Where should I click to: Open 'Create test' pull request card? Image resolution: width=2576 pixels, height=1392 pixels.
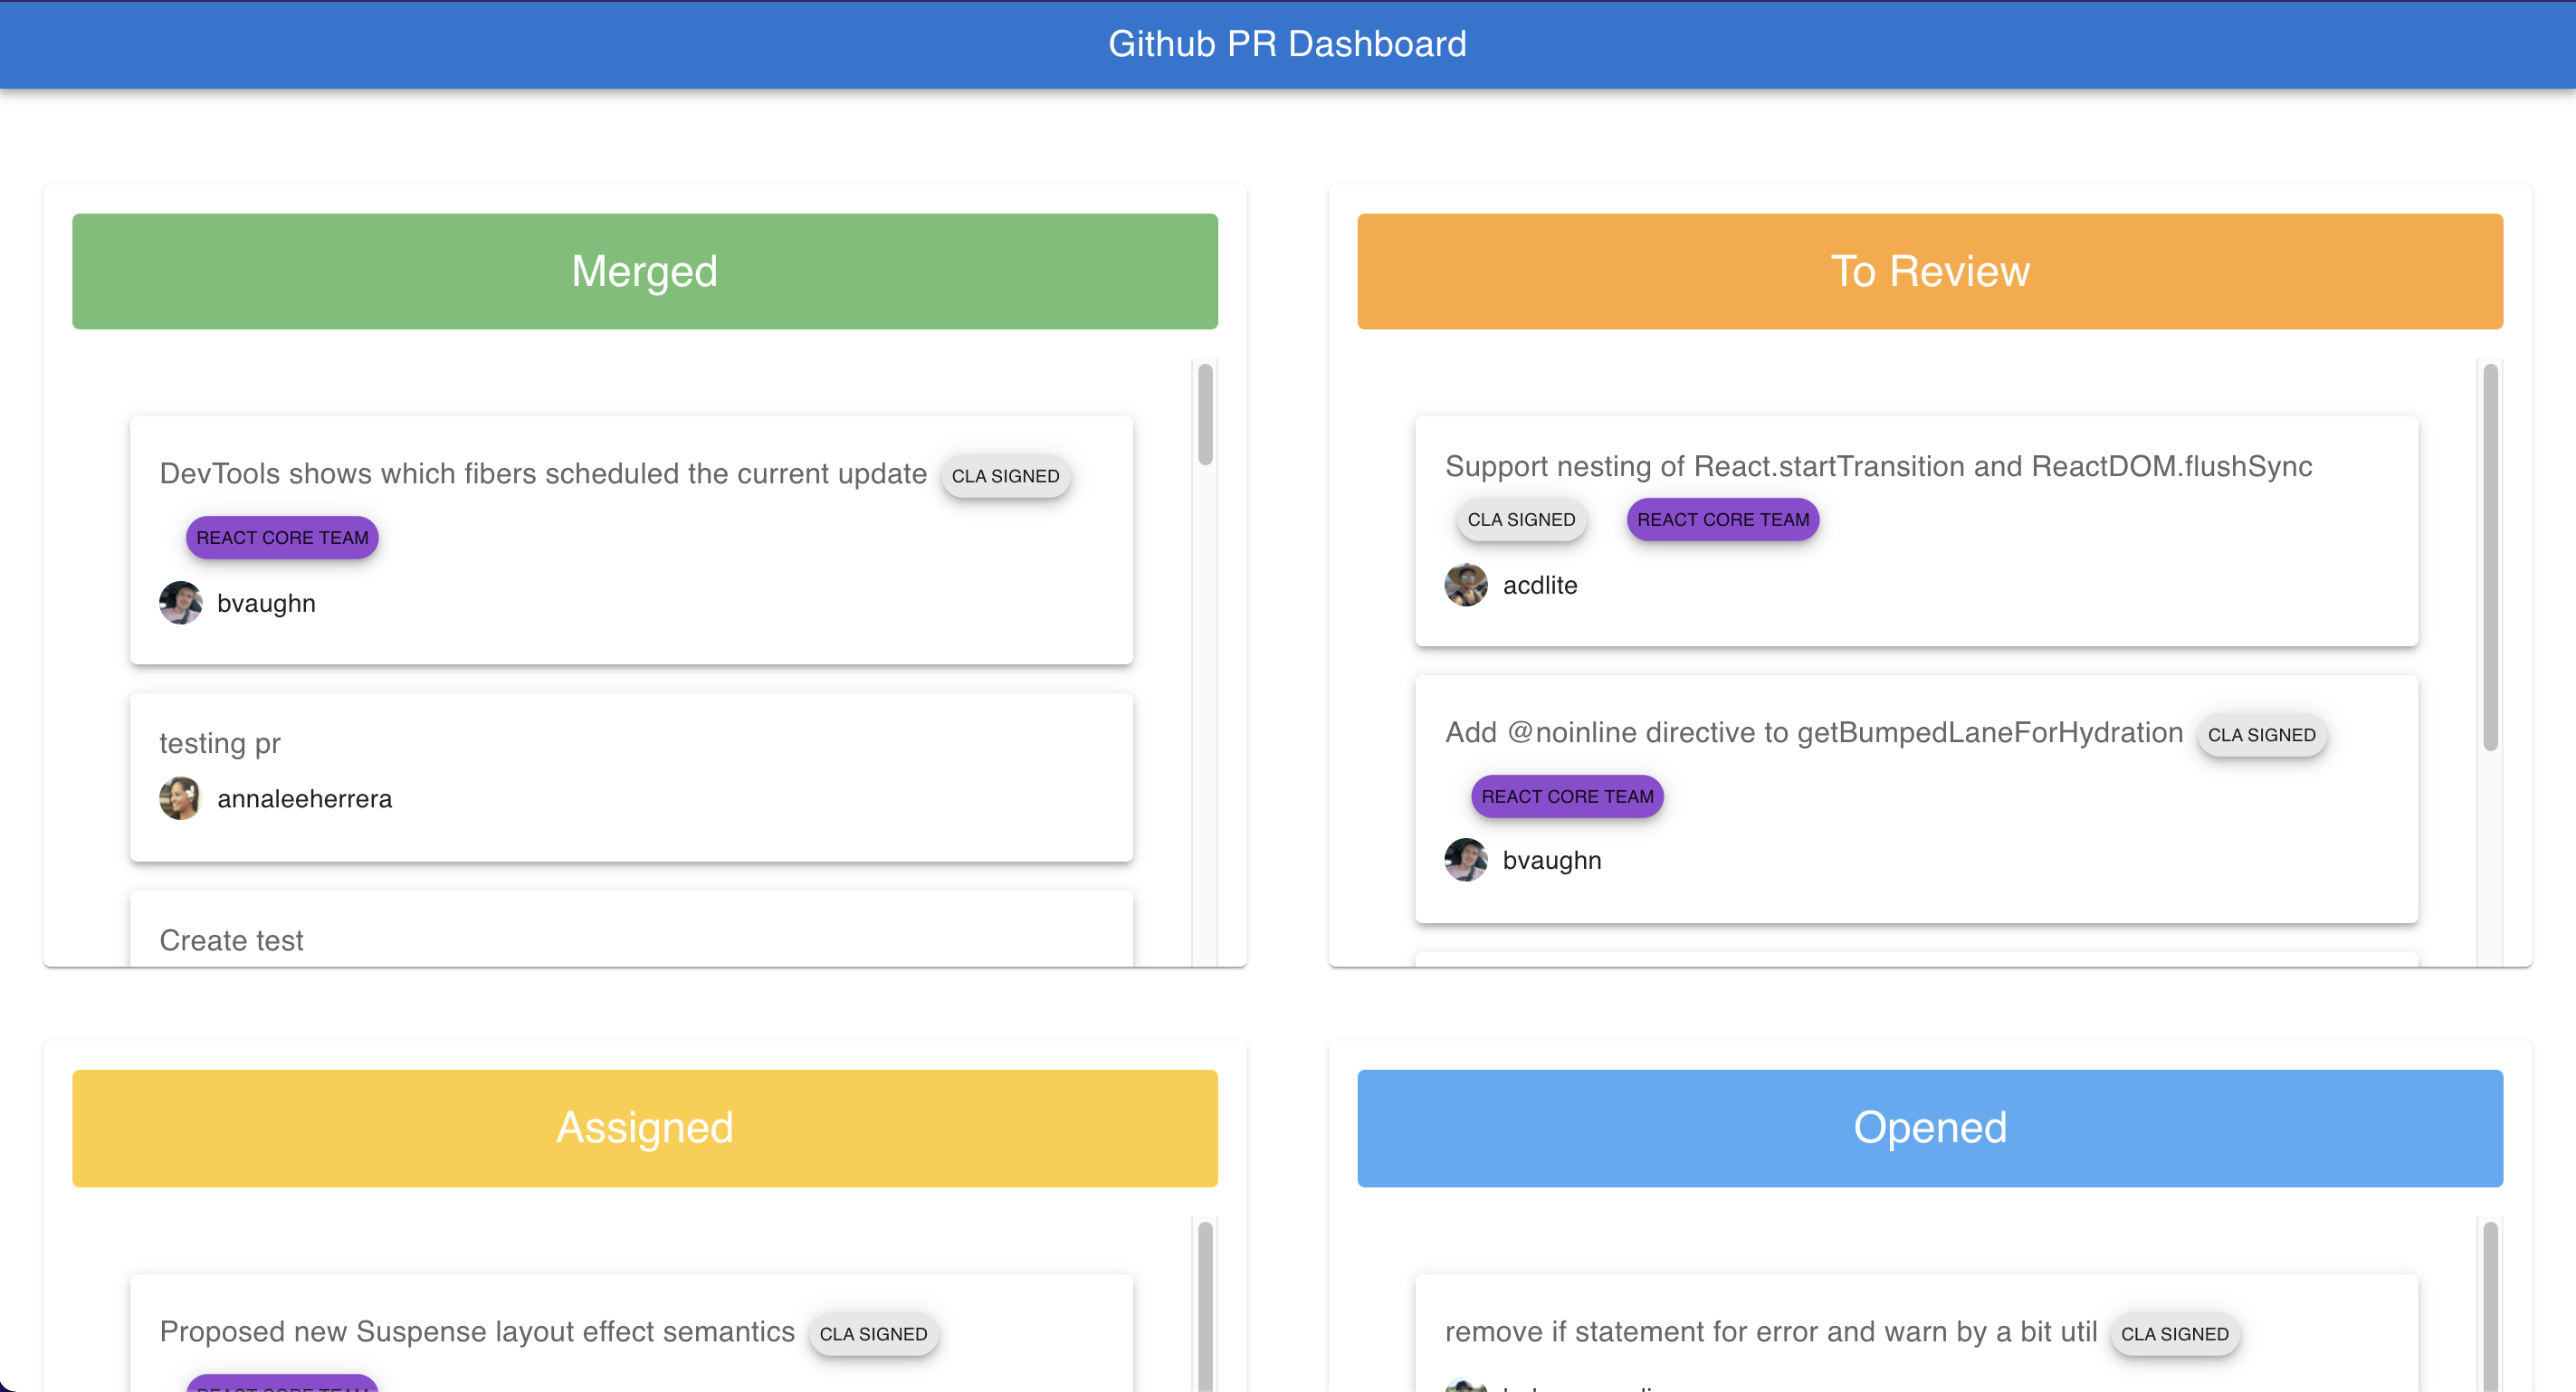pos(232,940)
